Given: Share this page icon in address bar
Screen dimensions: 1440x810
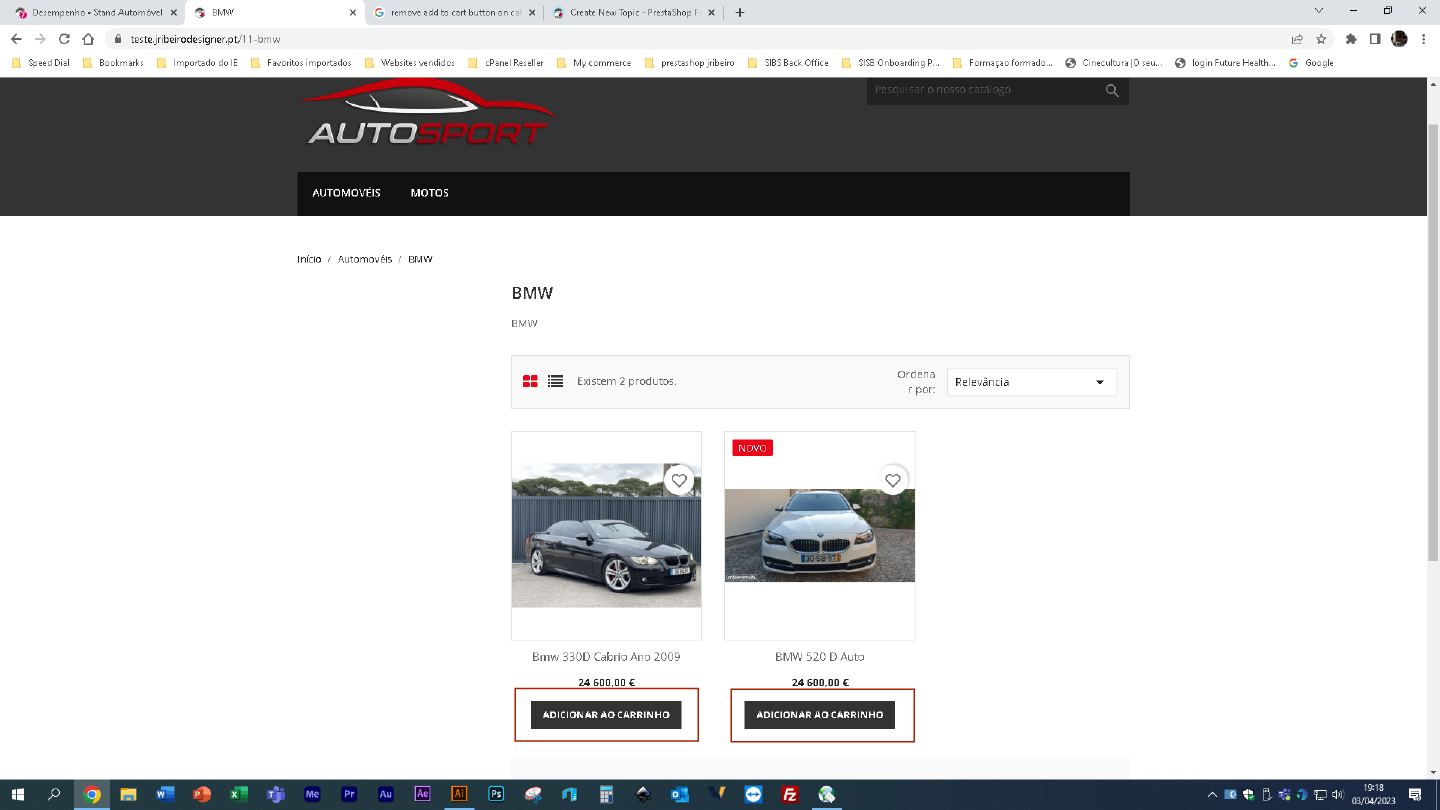Looking at the screenshot, I should (1297, 39).
